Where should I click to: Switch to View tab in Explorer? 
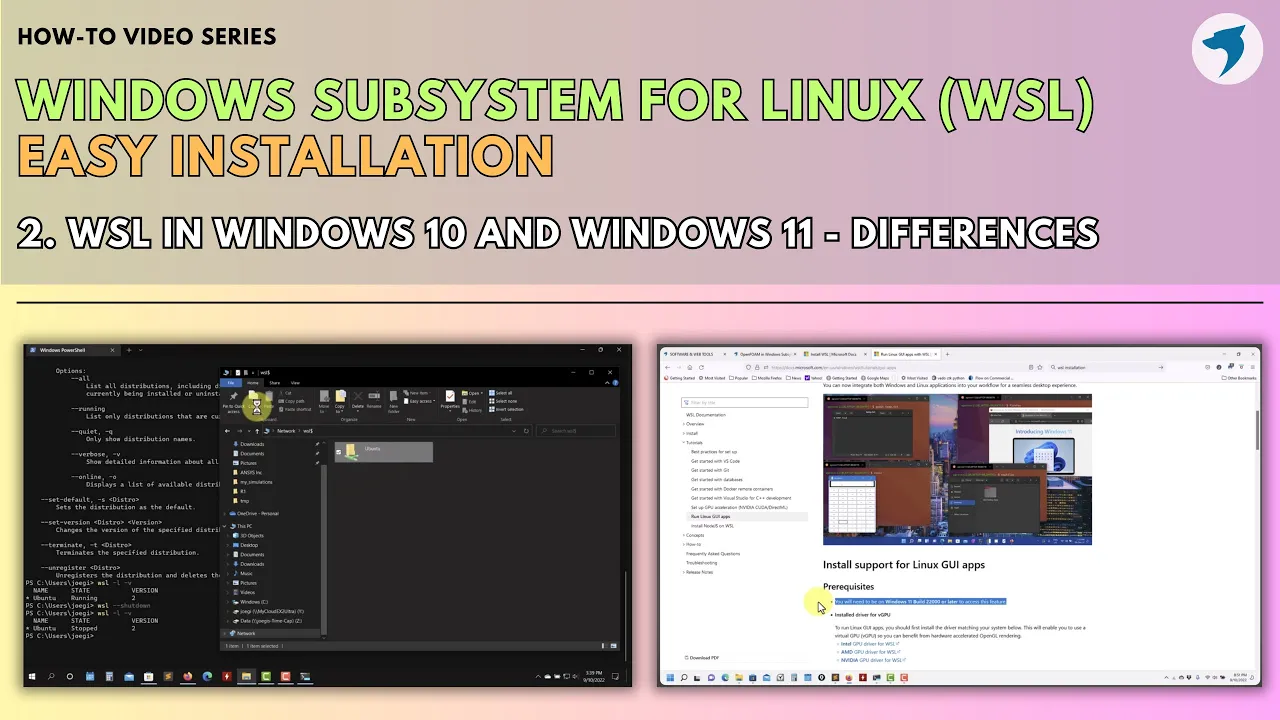(295, 383)
